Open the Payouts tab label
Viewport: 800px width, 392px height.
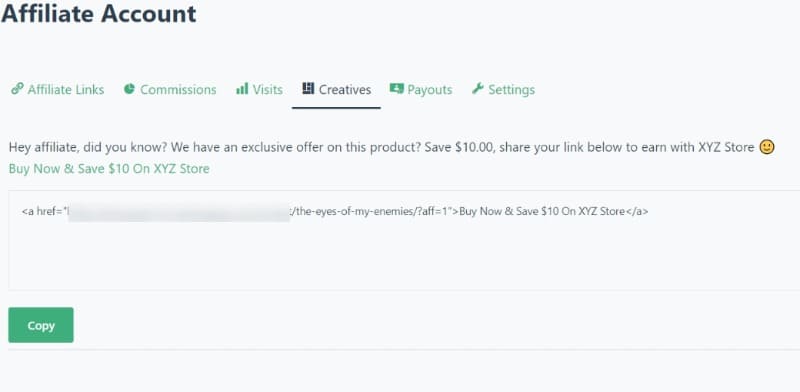point(430,90)
